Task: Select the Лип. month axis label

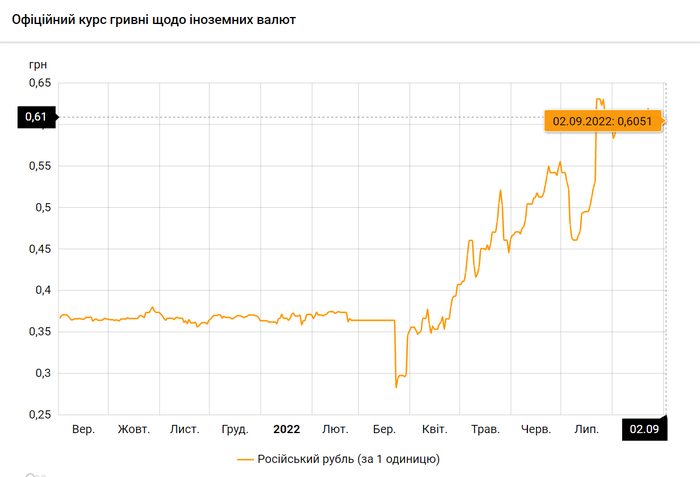Action: pos(586,429)
